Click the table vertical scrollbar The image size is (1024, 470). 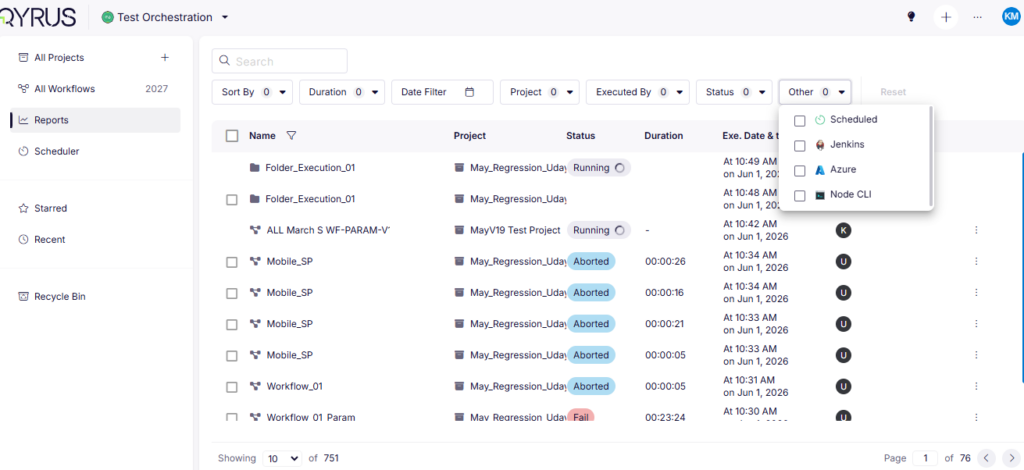point(1022,268)
